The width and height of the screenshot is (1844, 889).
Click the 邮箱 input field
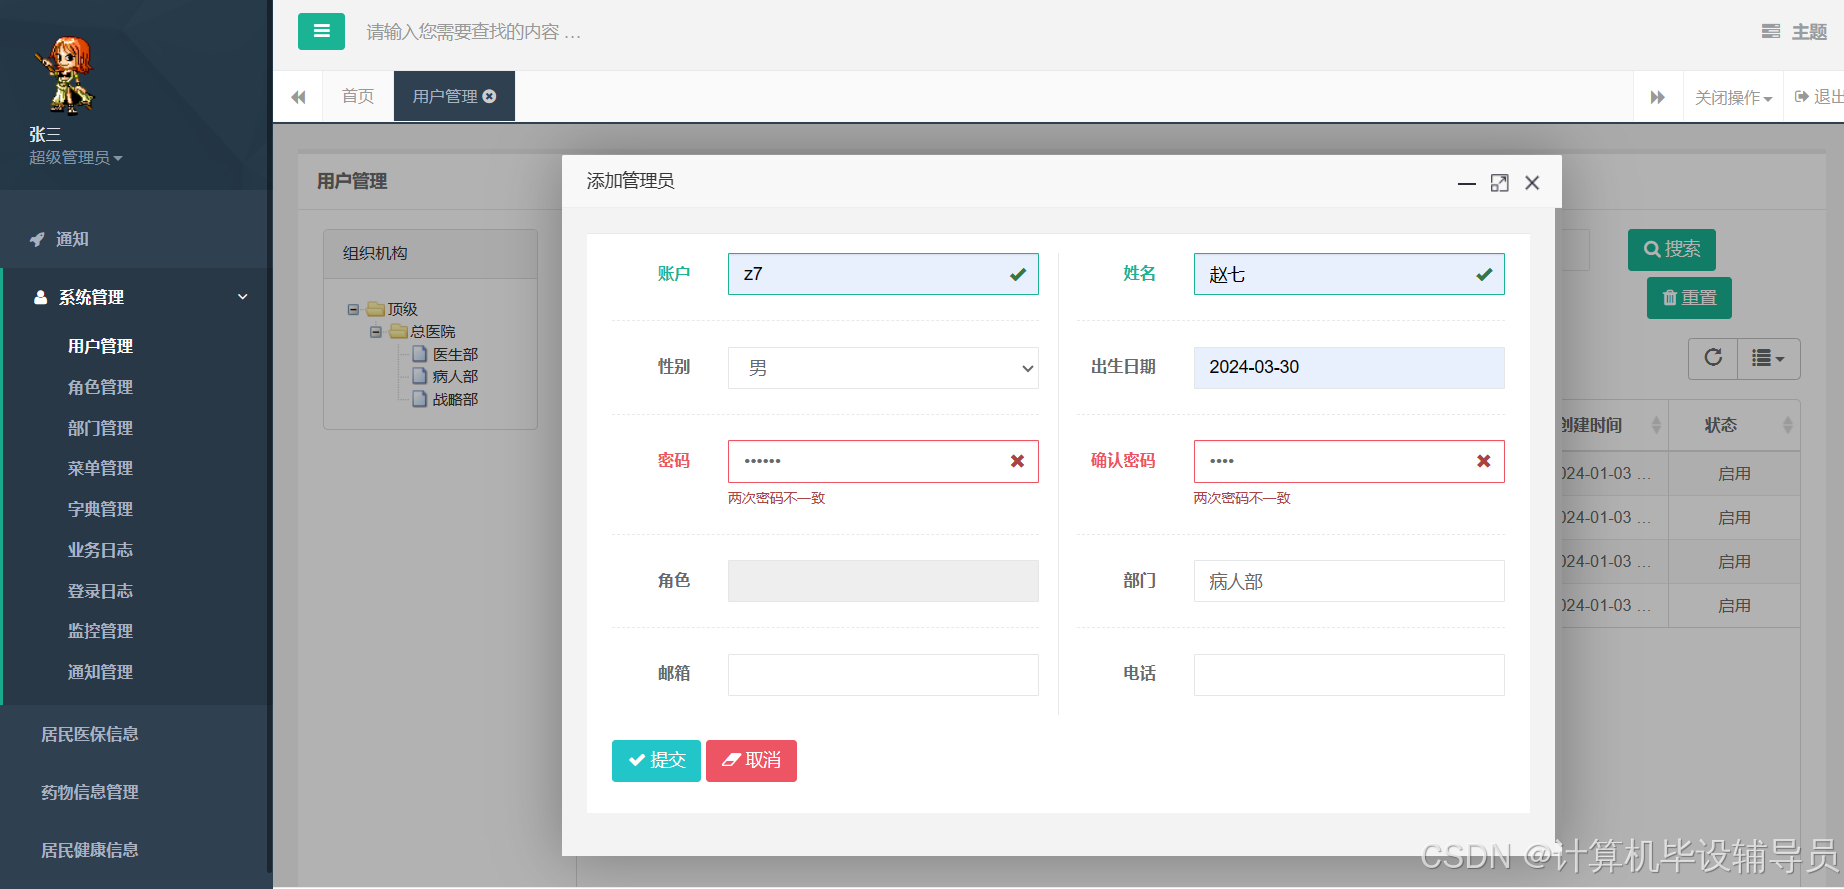click(883, 675)
